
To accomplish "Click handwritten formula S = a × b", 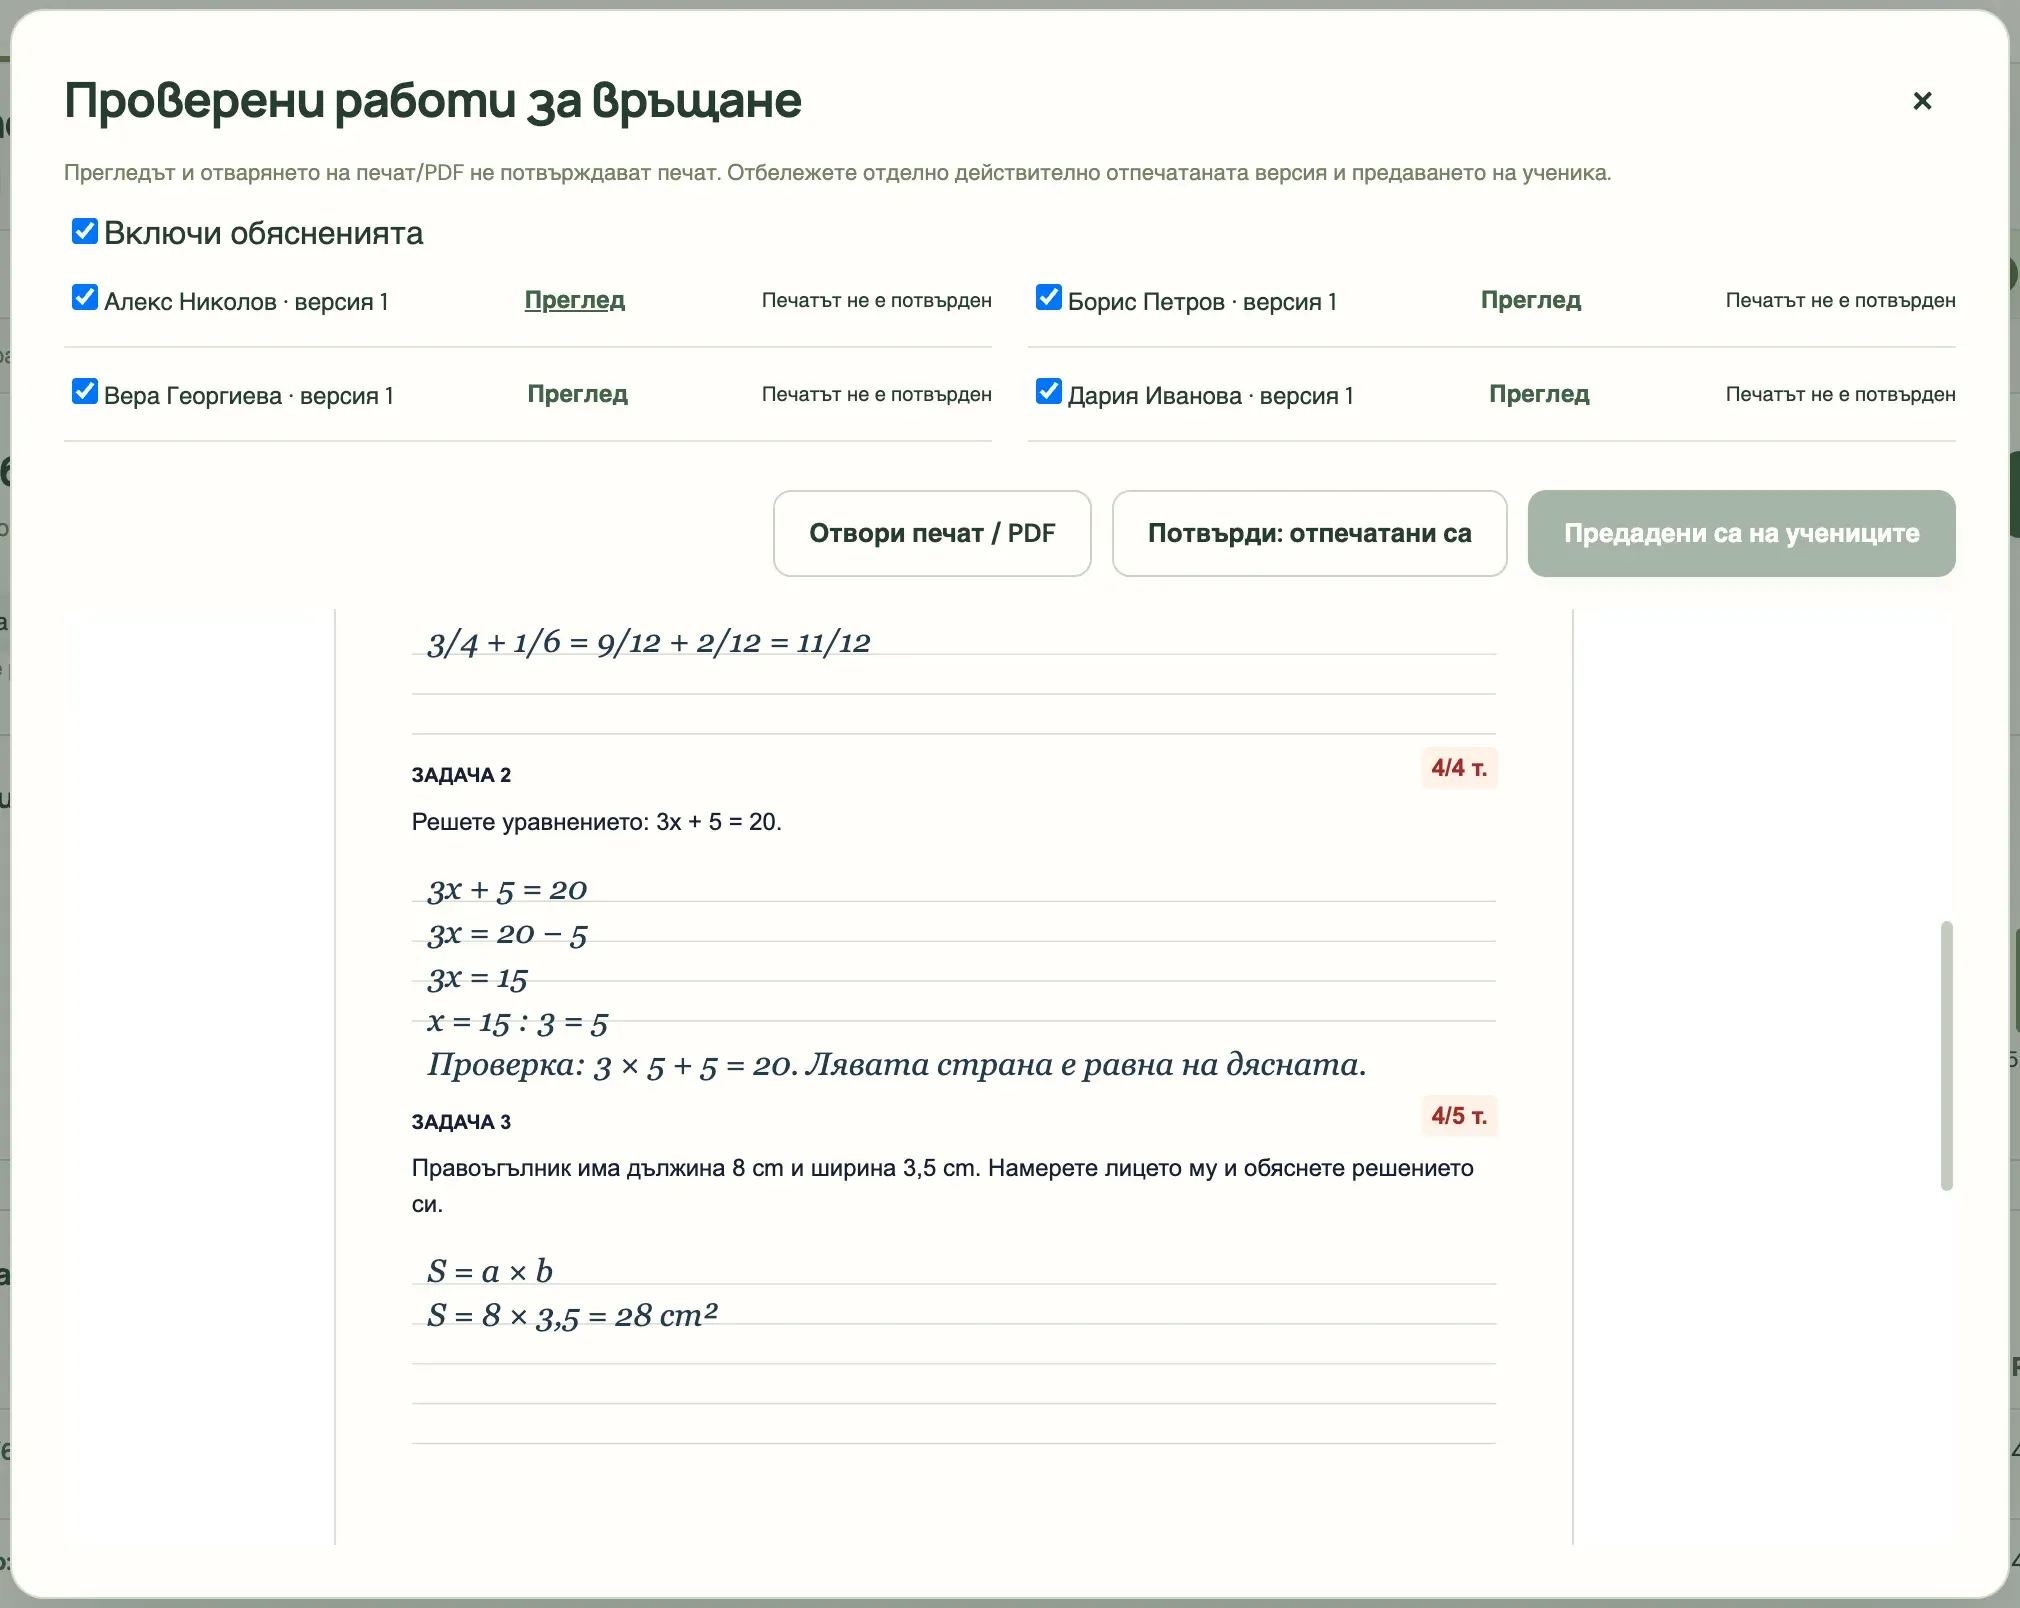I will click(490, 1271).
